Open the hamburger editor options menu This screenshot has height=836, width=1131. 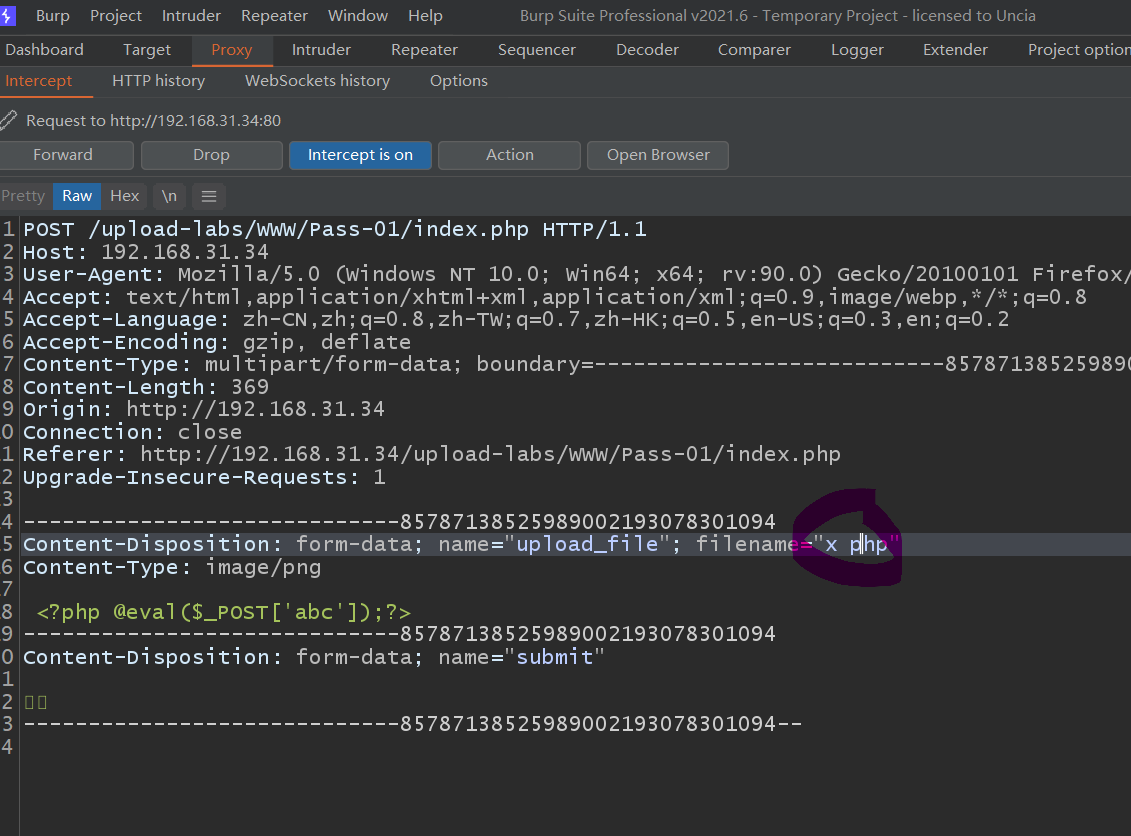click(208, 196)
